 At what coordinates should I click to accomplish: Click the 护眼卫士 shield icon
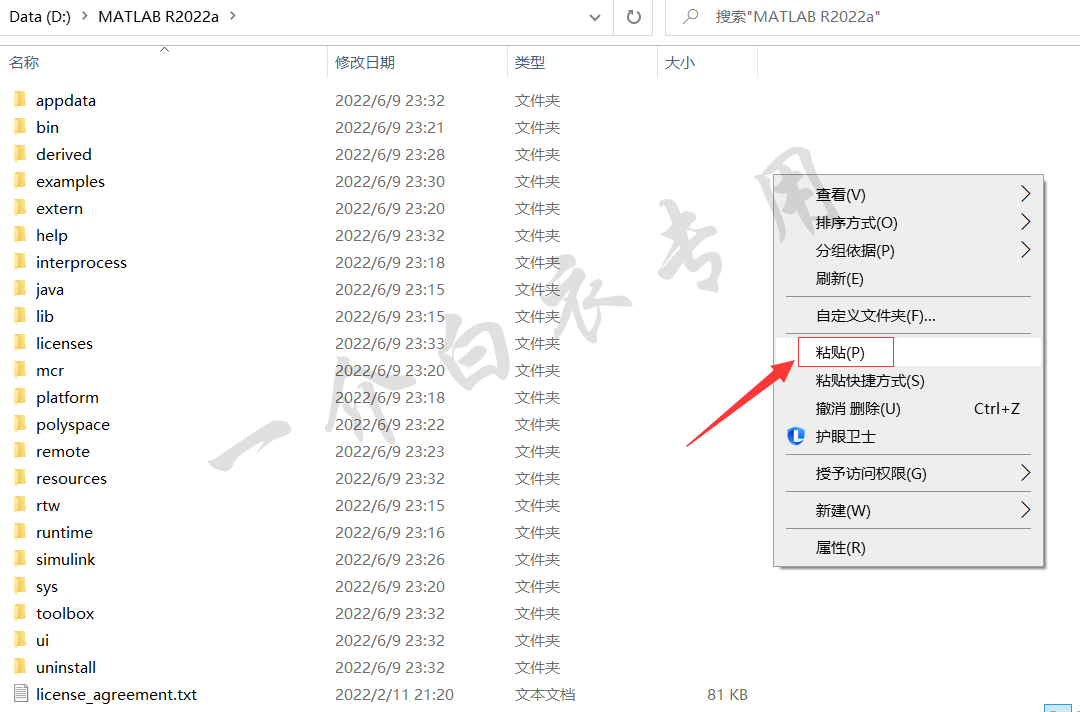click(796, 436)
